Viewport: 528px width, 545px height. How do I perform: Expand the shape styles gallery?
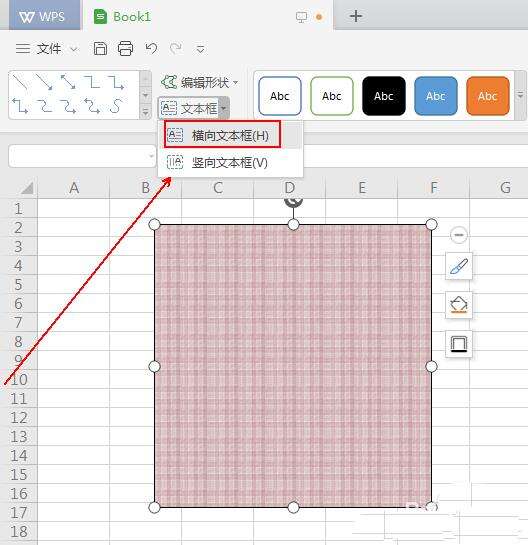(x=520, y=95)
